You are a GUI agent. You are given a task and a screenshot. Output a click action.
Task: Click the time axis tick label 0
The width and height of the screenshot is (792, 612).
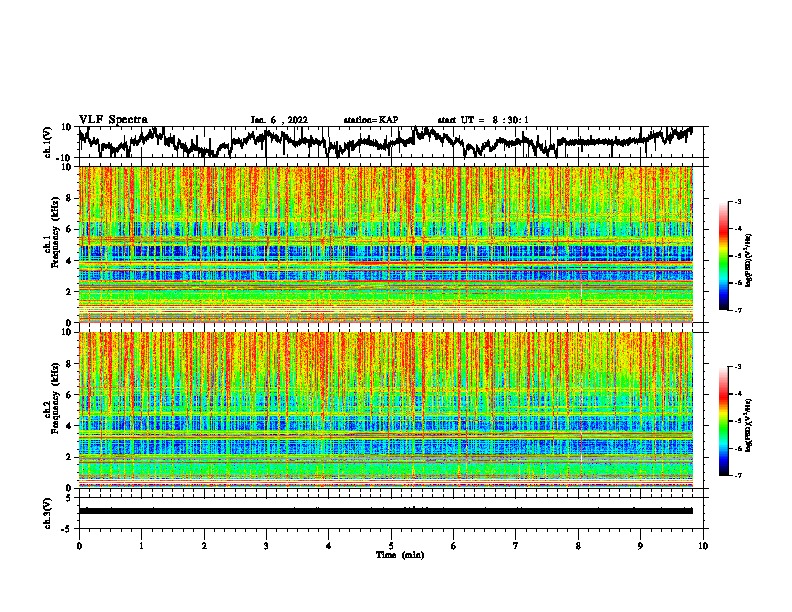click(79, 546)
